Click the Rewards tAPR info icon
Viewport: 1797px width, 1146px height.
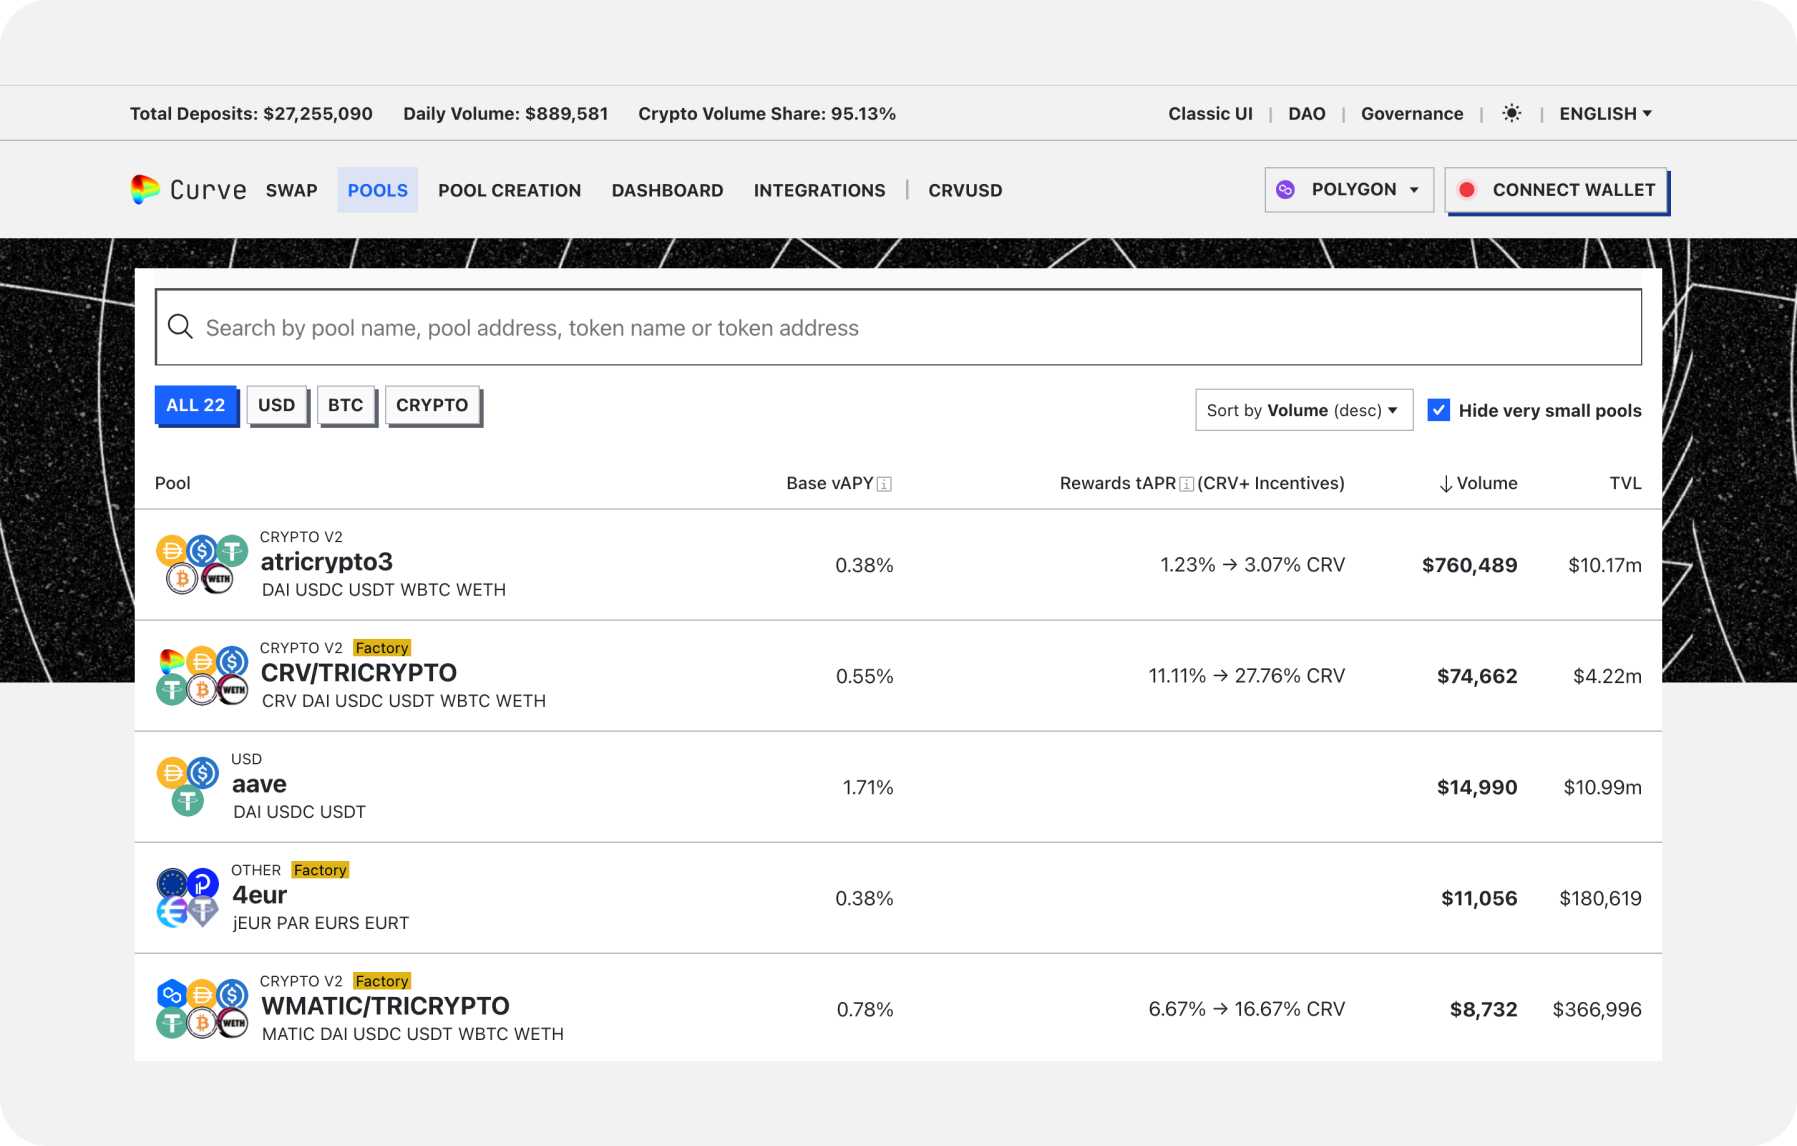(1186, 484)
